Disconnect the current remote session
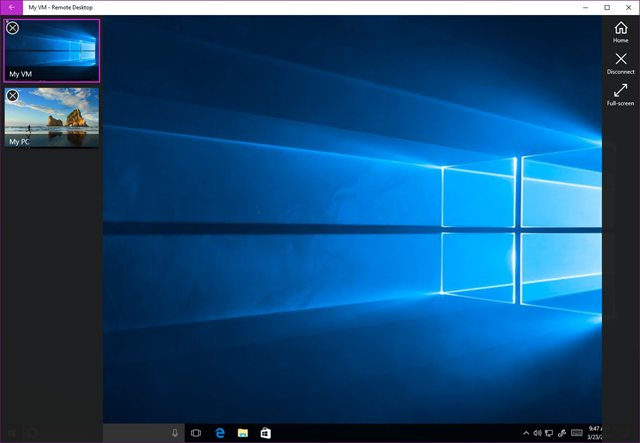The height and width of the screenshot is (443, 640). click(620, 63)
